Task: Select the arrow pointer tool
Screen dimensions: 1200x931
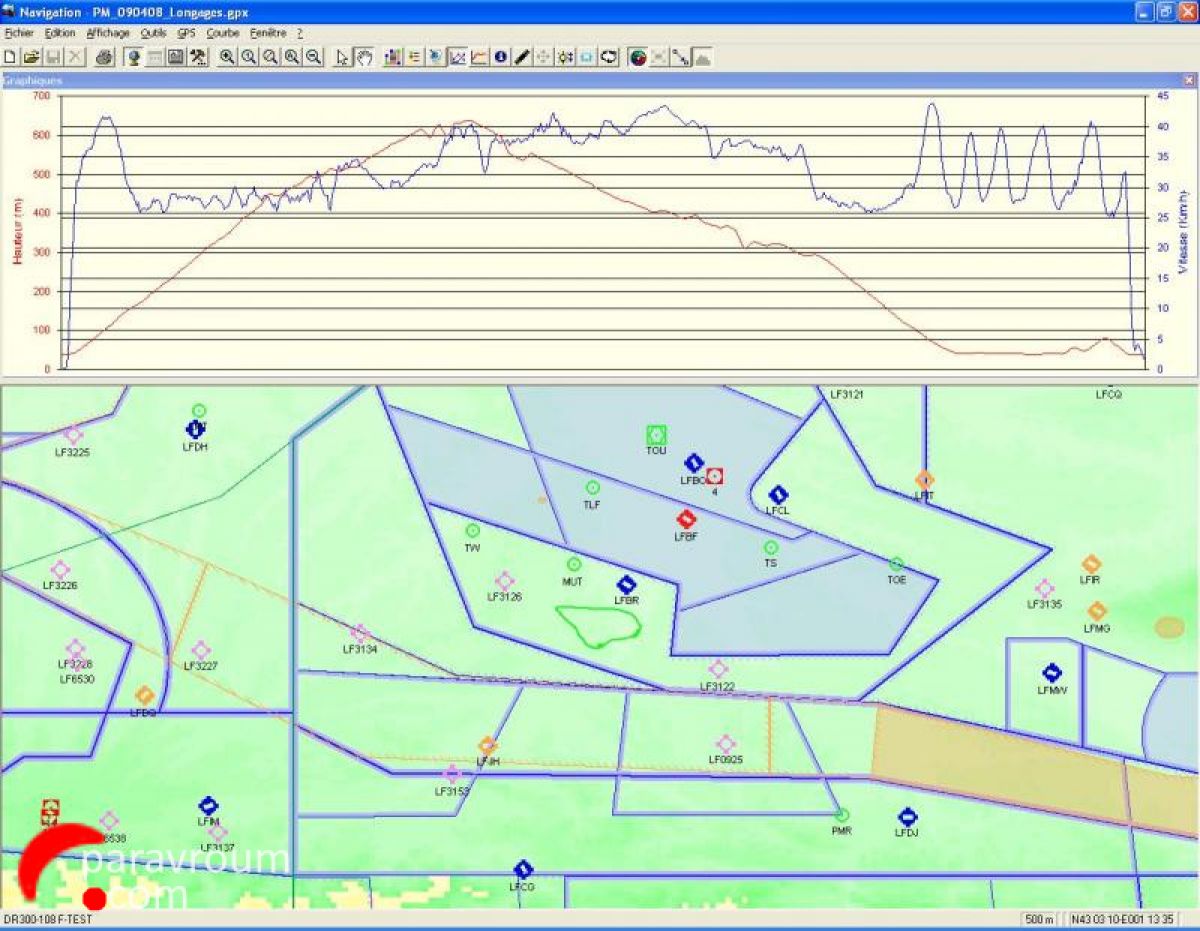Action: (x=343, y=57)
